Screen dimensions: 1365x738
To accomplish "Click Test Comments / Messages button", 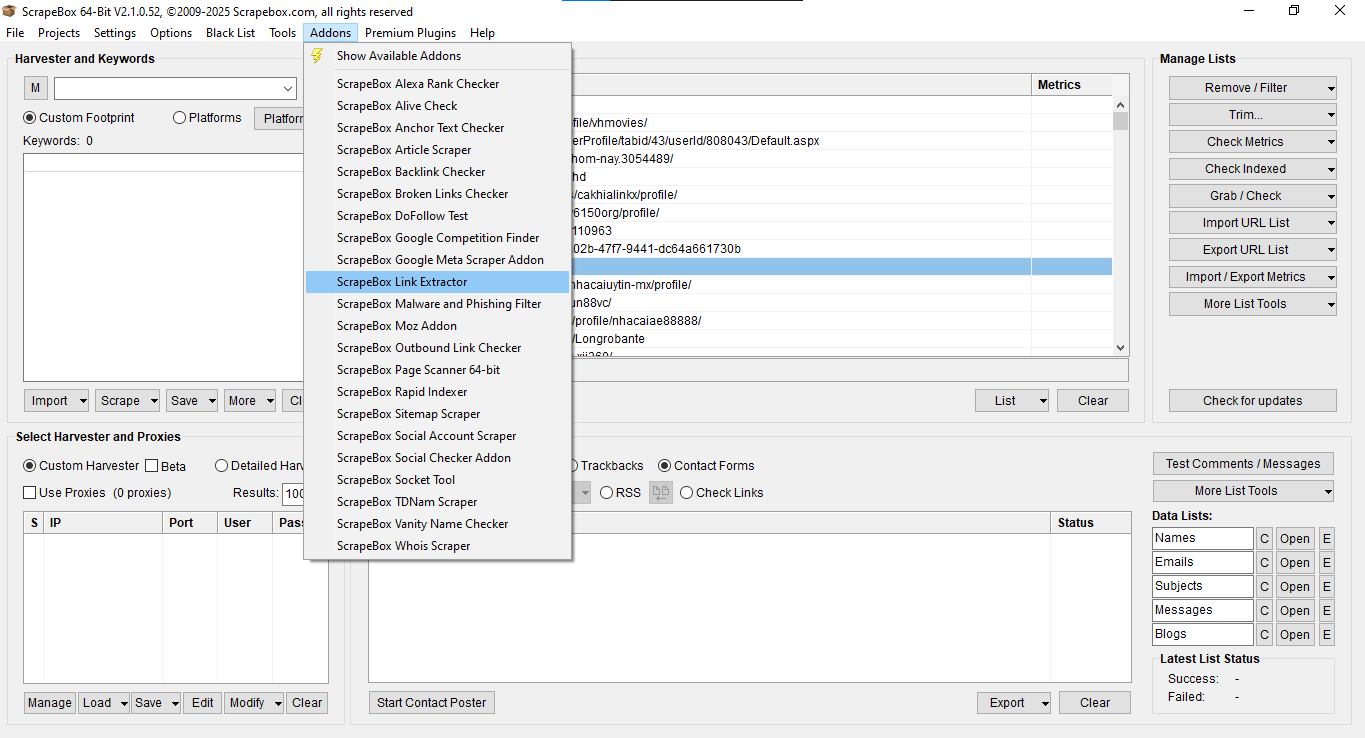I will [x=1243, y=464].
